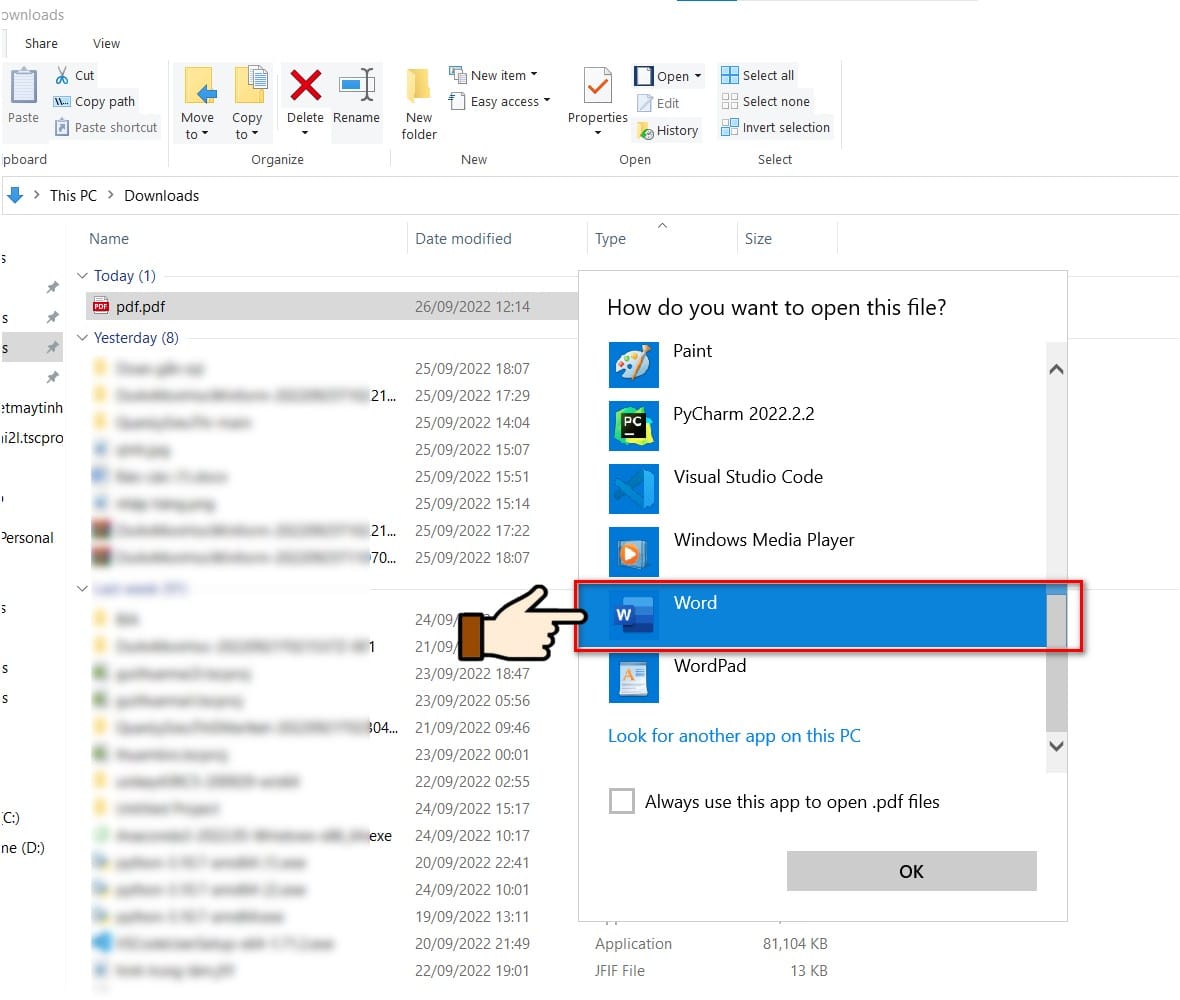This screenshot has width=1180, height=1000.
Task: Click the Rename icon
Action: (x=357, y=85)
